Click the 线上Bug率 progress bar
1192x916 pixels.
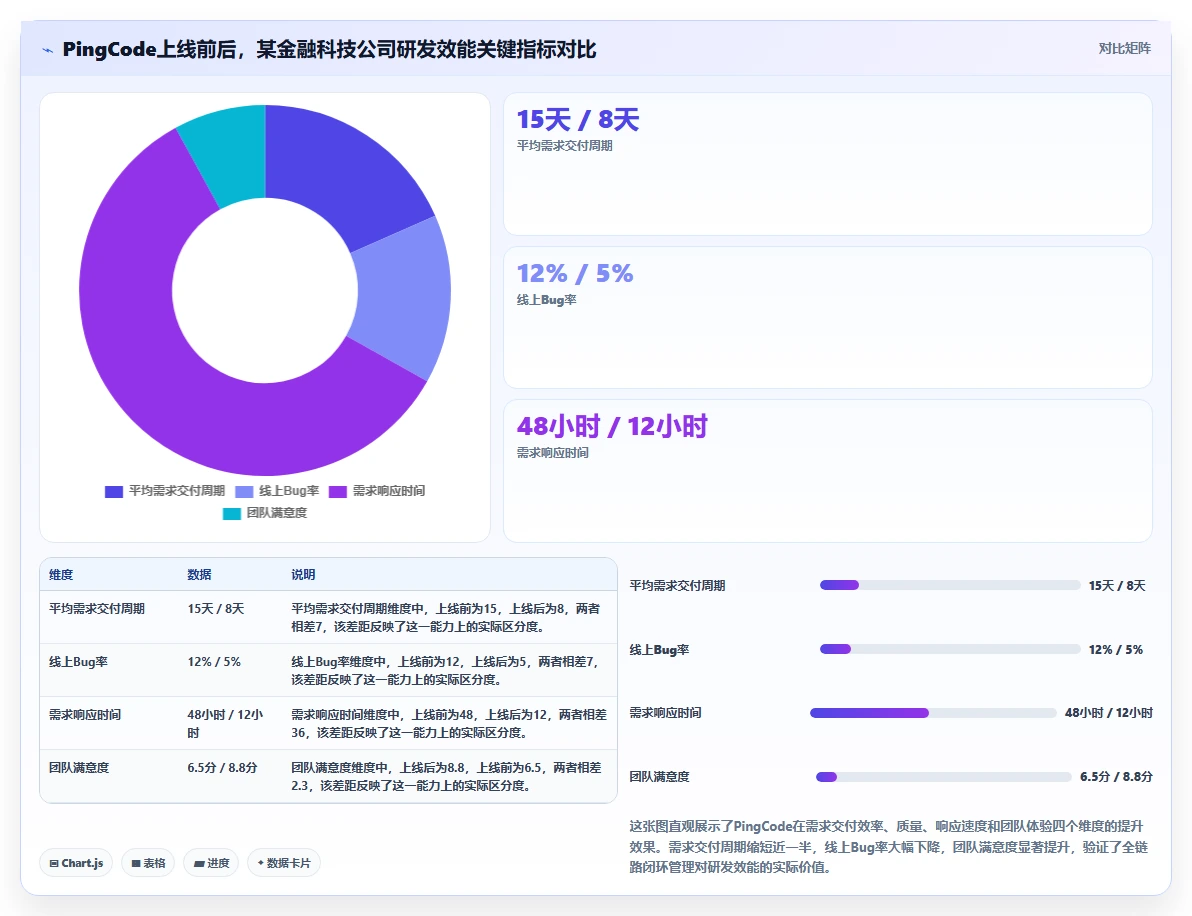coord(949,649)
